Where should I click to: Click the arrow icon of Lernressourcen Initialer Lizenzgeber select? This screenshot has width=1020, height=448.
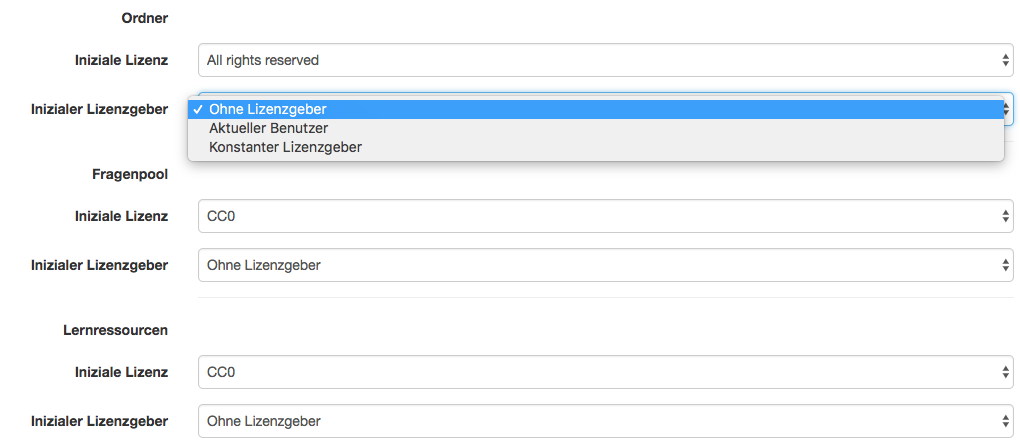coord(1006,421)
